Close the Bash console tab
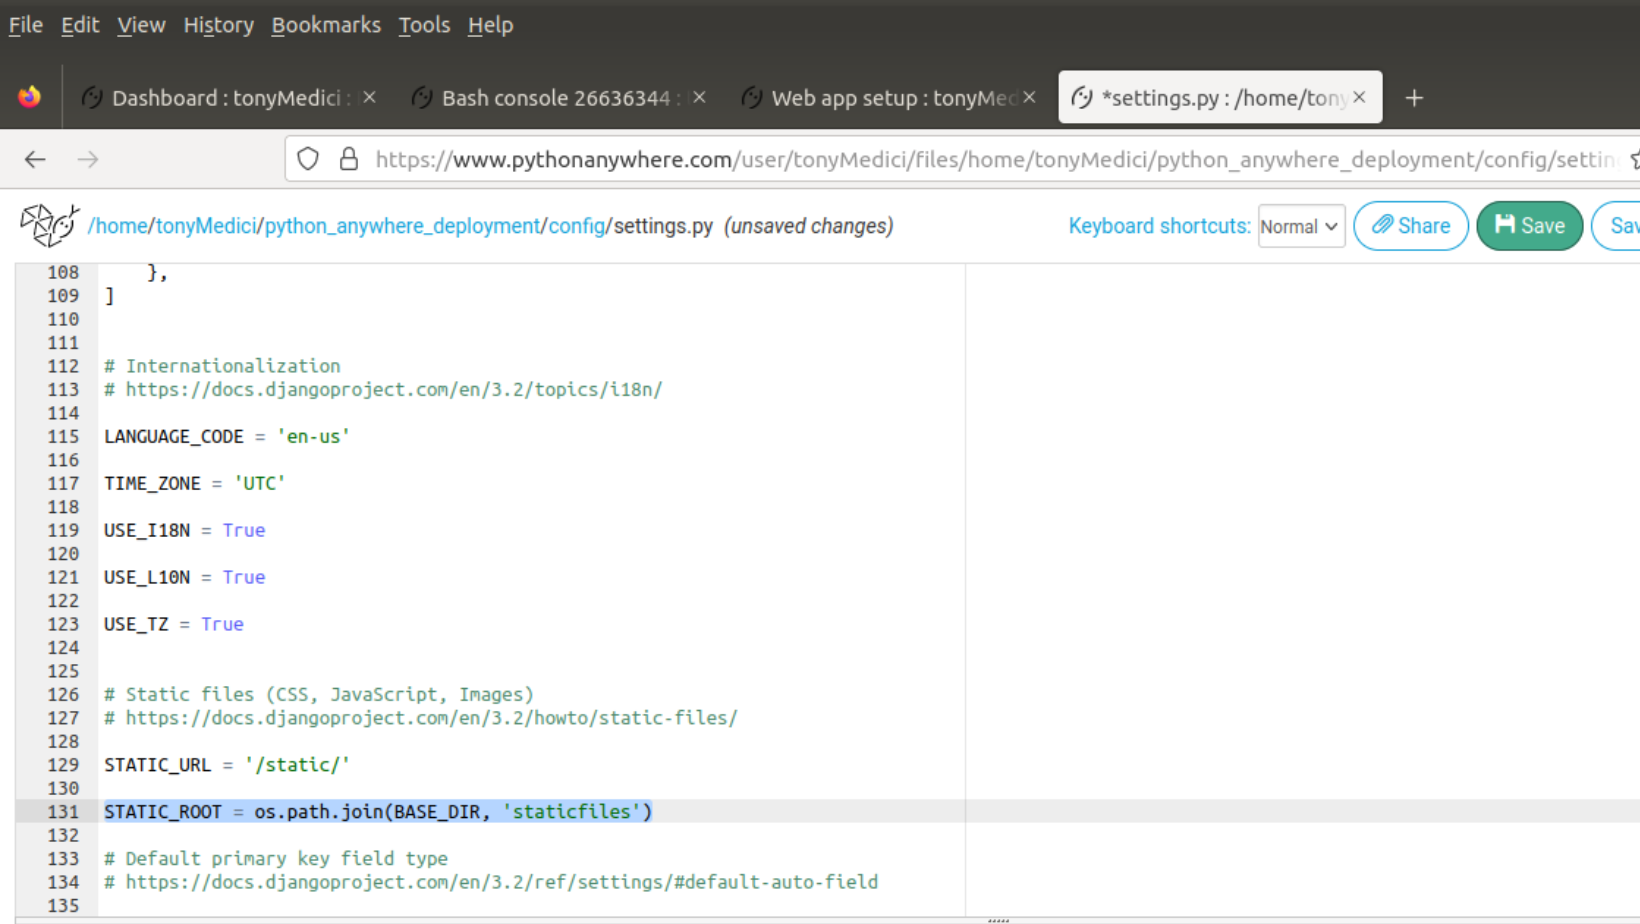 coord(699,97)
